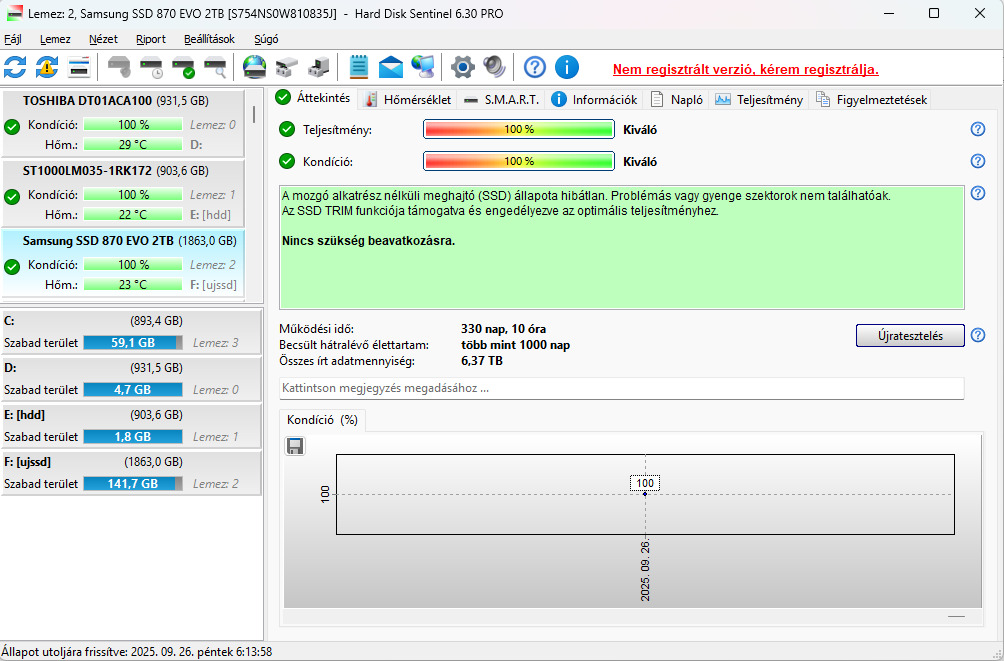Click the disk with green checkmark icon
Viewport: 1004px width, 661px height.
click(x=184, y=67)
